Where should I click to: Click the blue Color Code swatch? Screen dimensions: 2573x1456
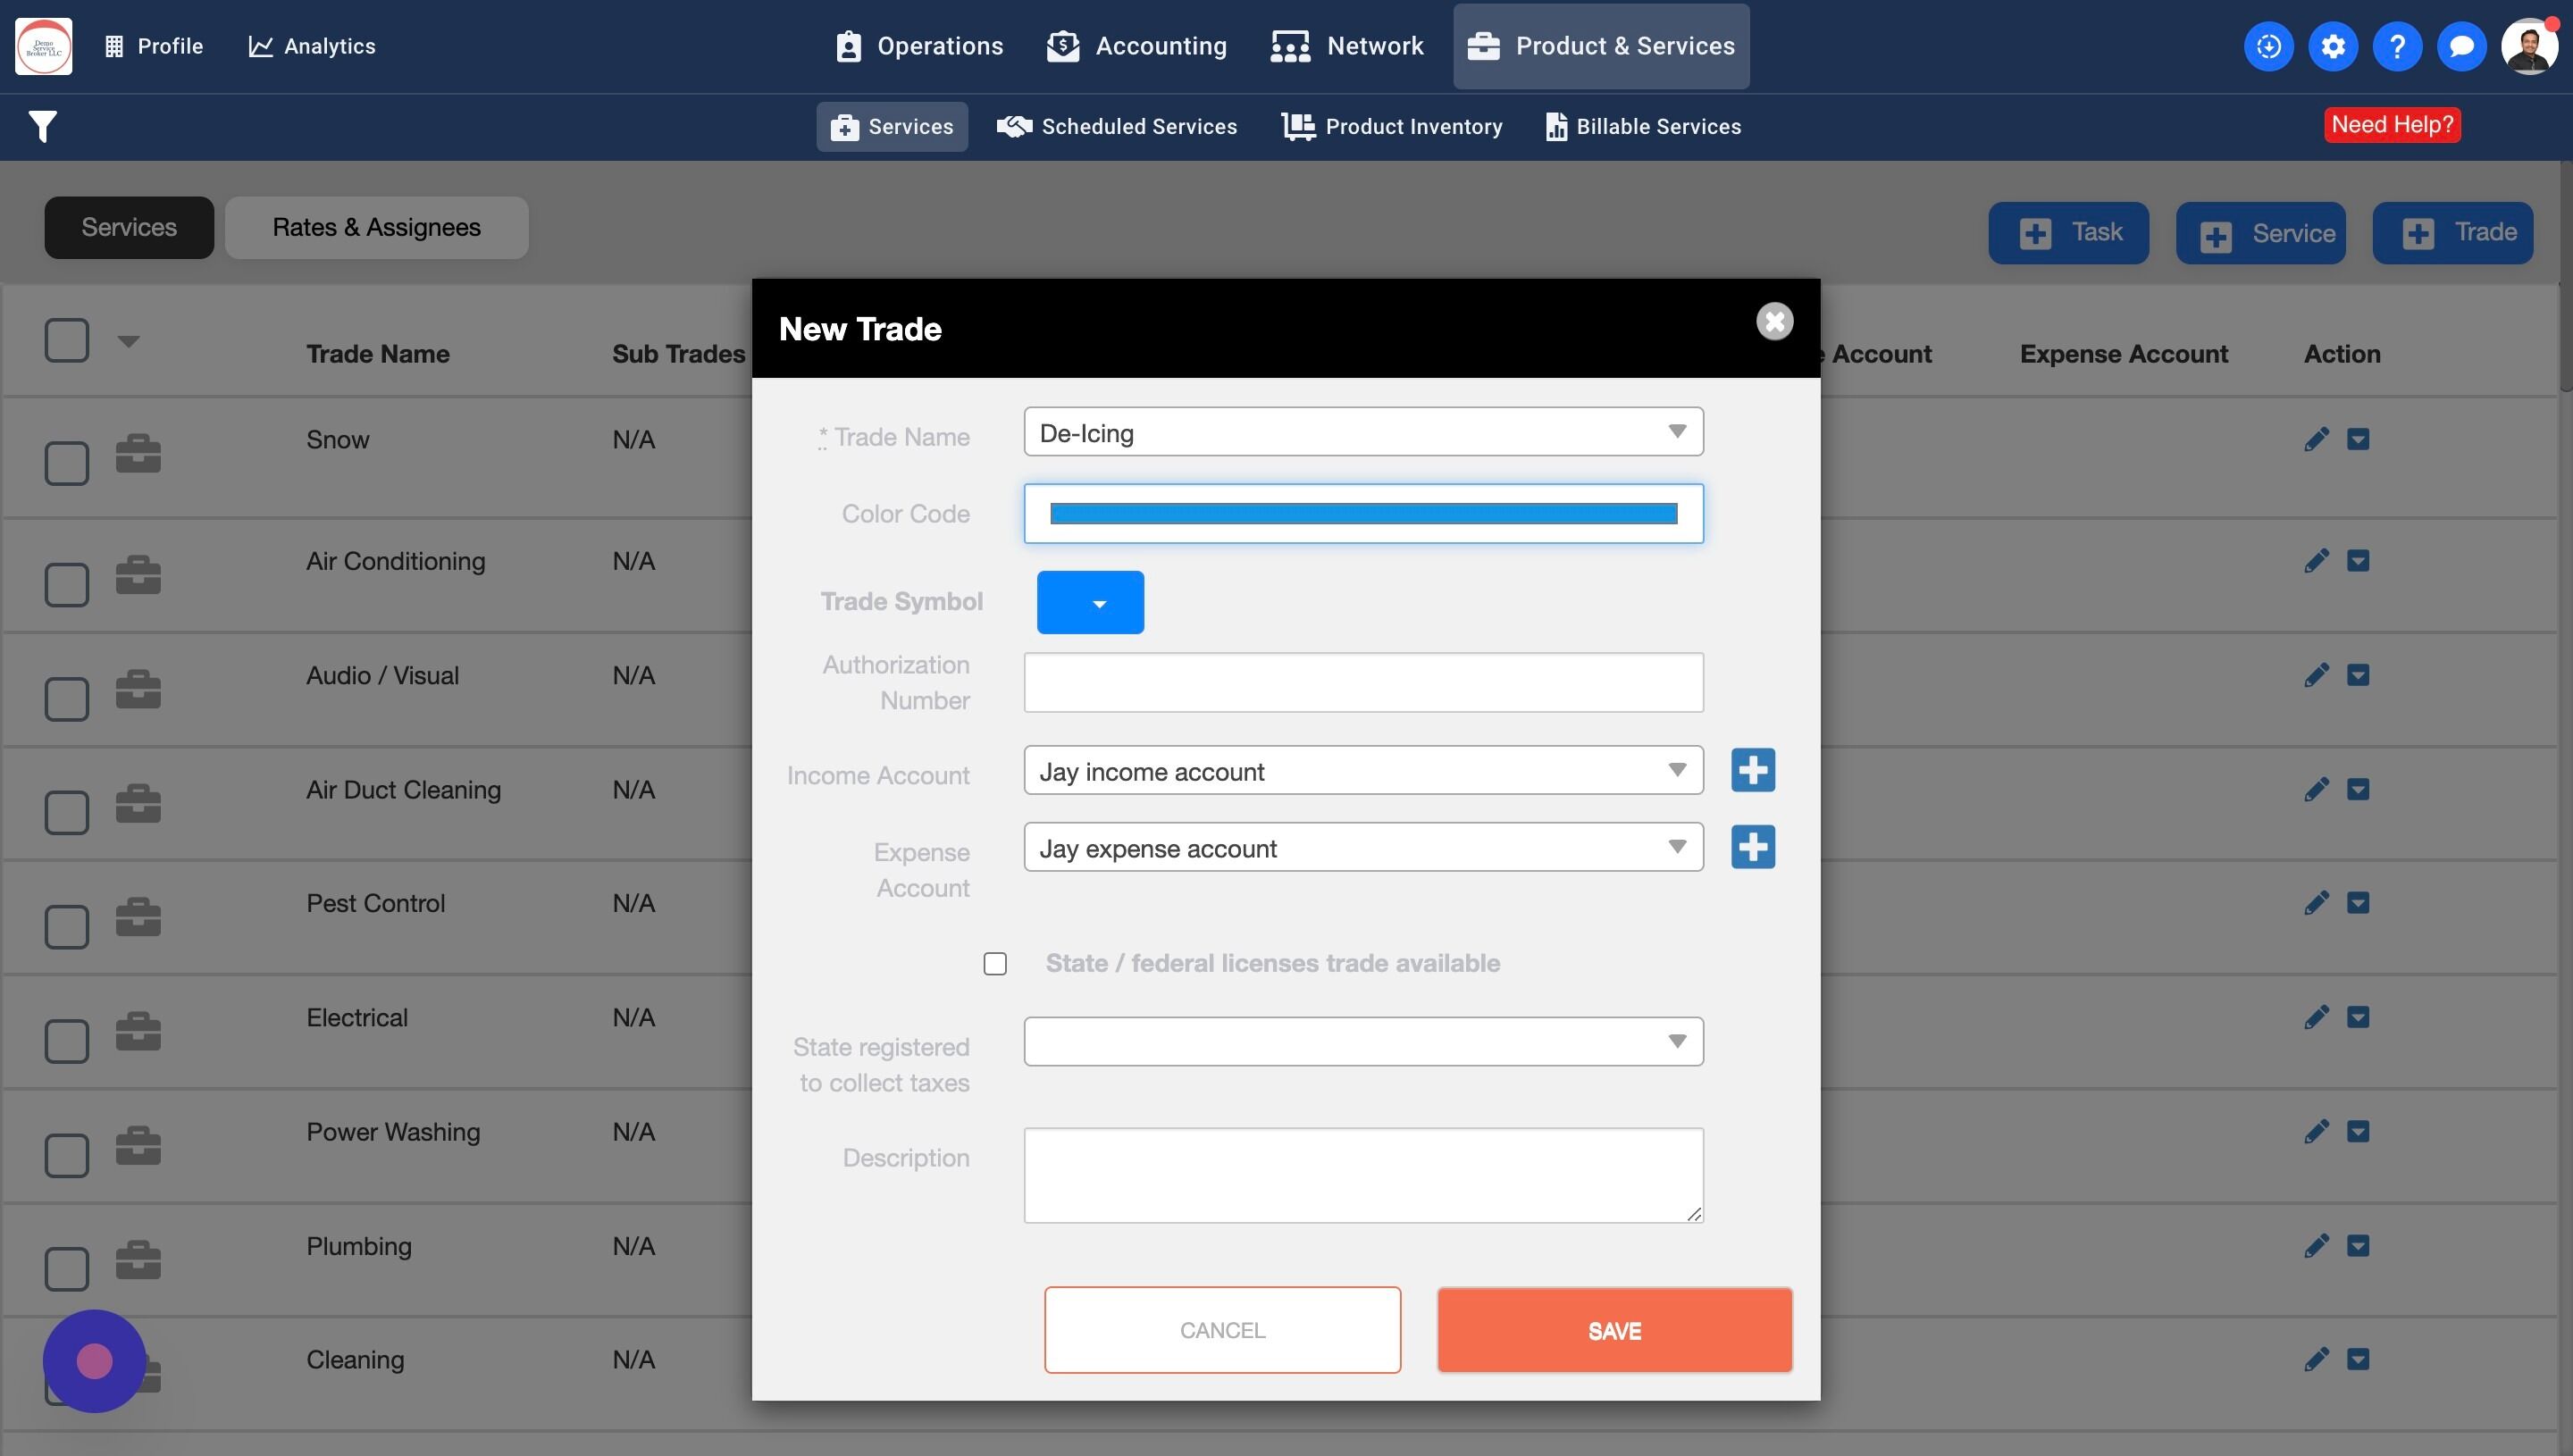click(x=1362, y=514)
